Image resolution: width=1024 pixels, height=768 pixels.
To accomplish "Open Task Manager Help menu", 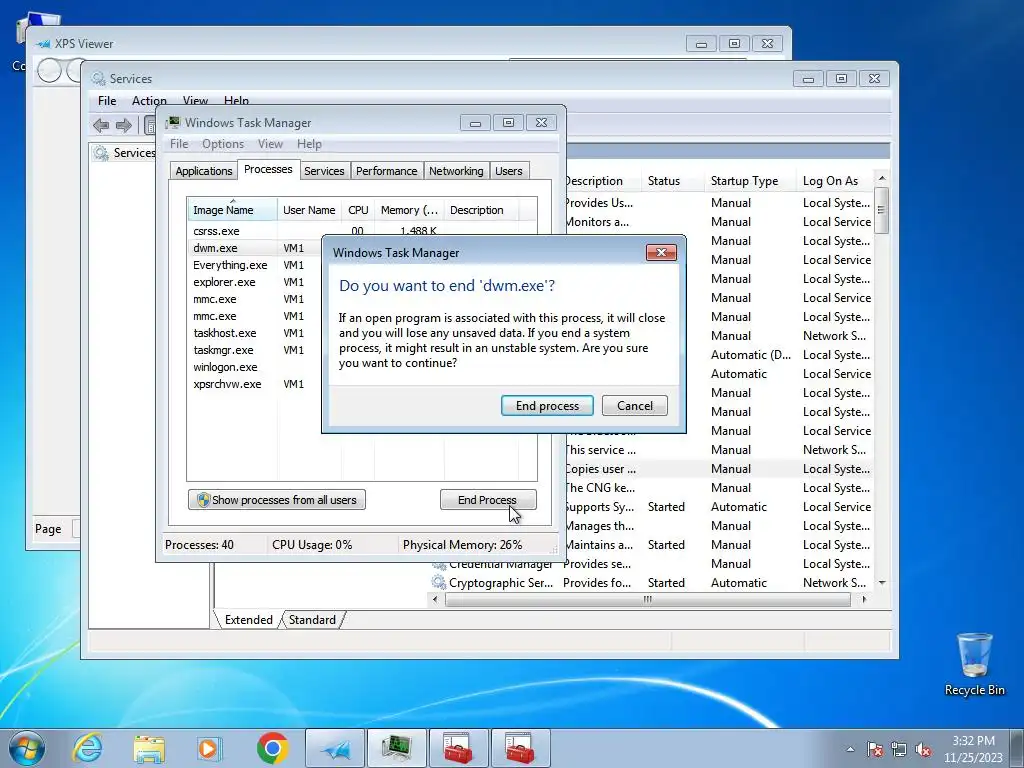I will point(309,144).
